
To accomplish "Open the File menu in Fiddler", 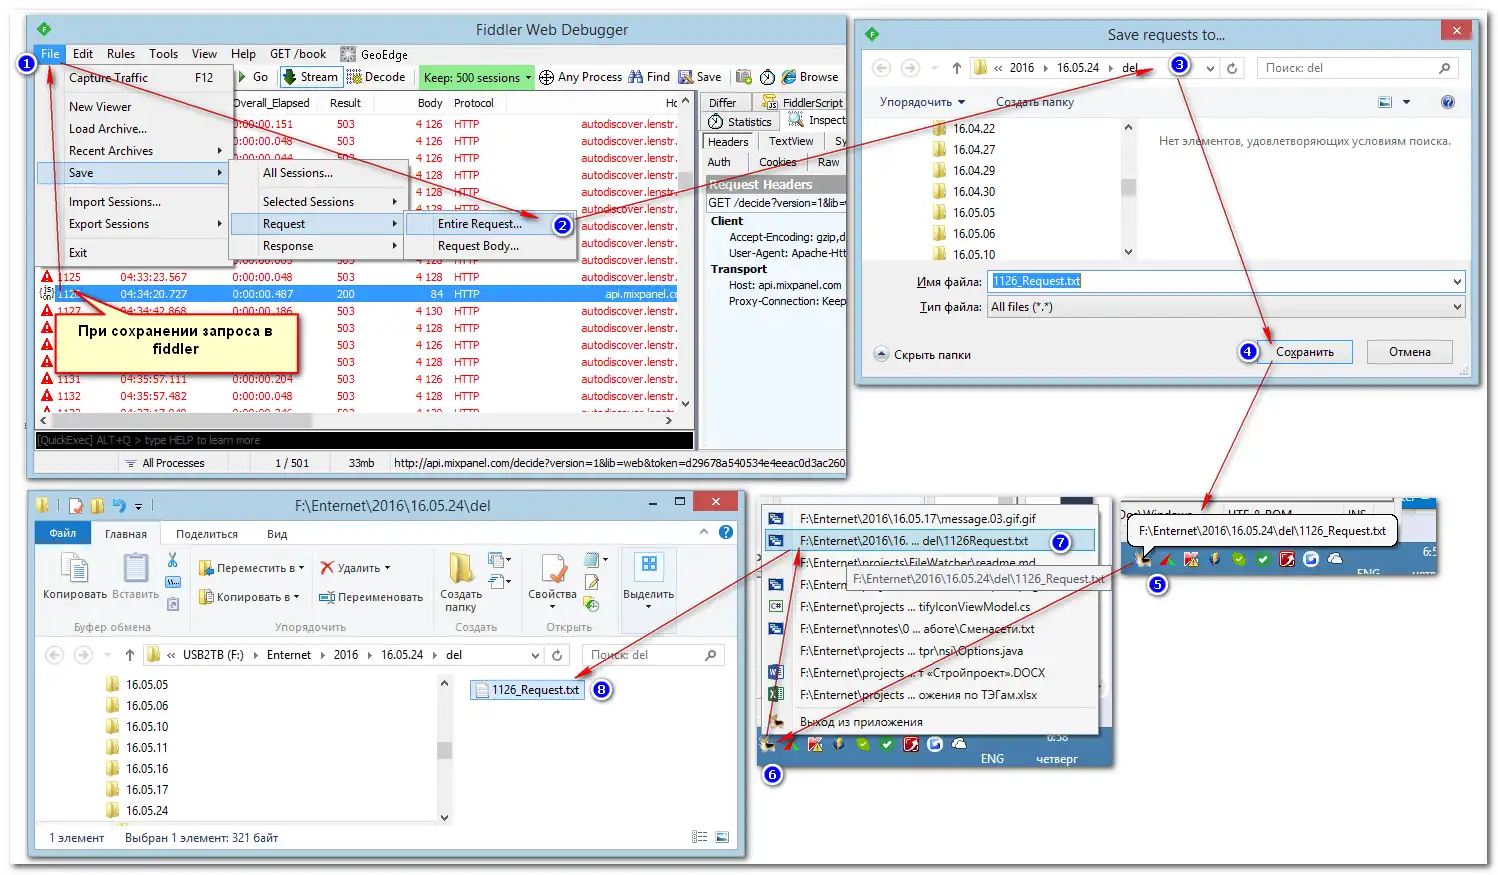I will pos(50,54).
